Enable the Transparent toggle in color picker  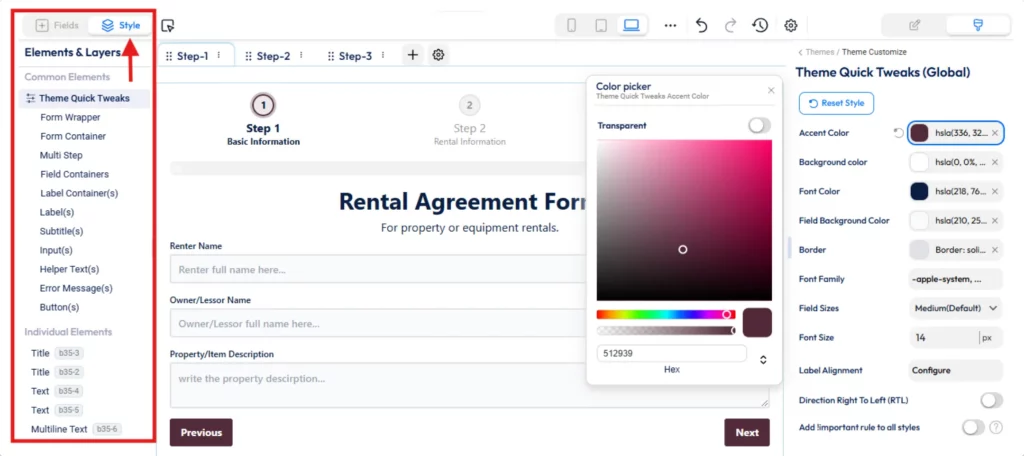pyautogui.click(x=759, y=125)
